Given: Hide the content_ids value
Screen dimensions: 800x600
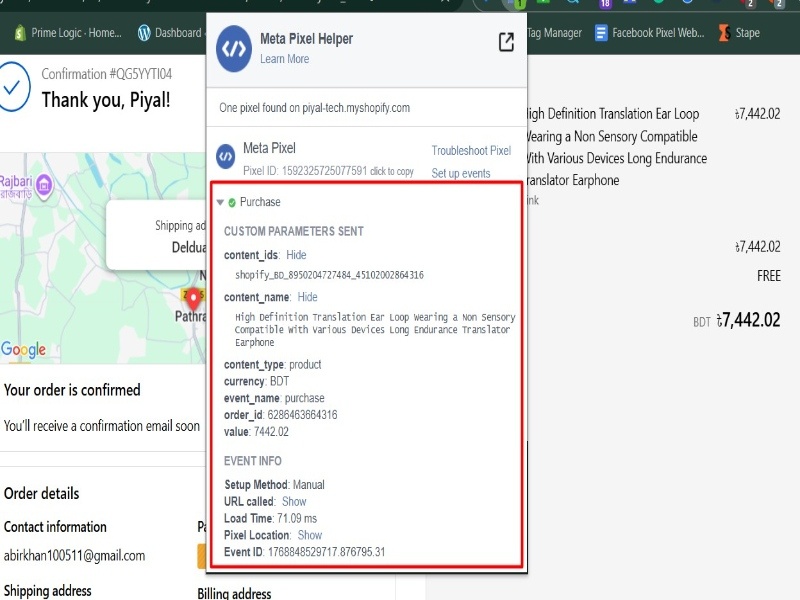Looking at the screenshot, I should point(296,255).
